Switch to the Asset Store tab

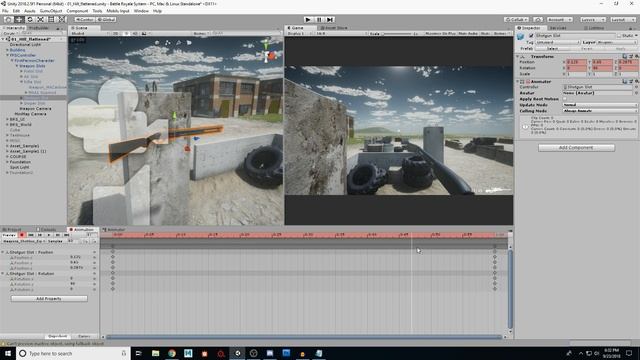(335, 28)
